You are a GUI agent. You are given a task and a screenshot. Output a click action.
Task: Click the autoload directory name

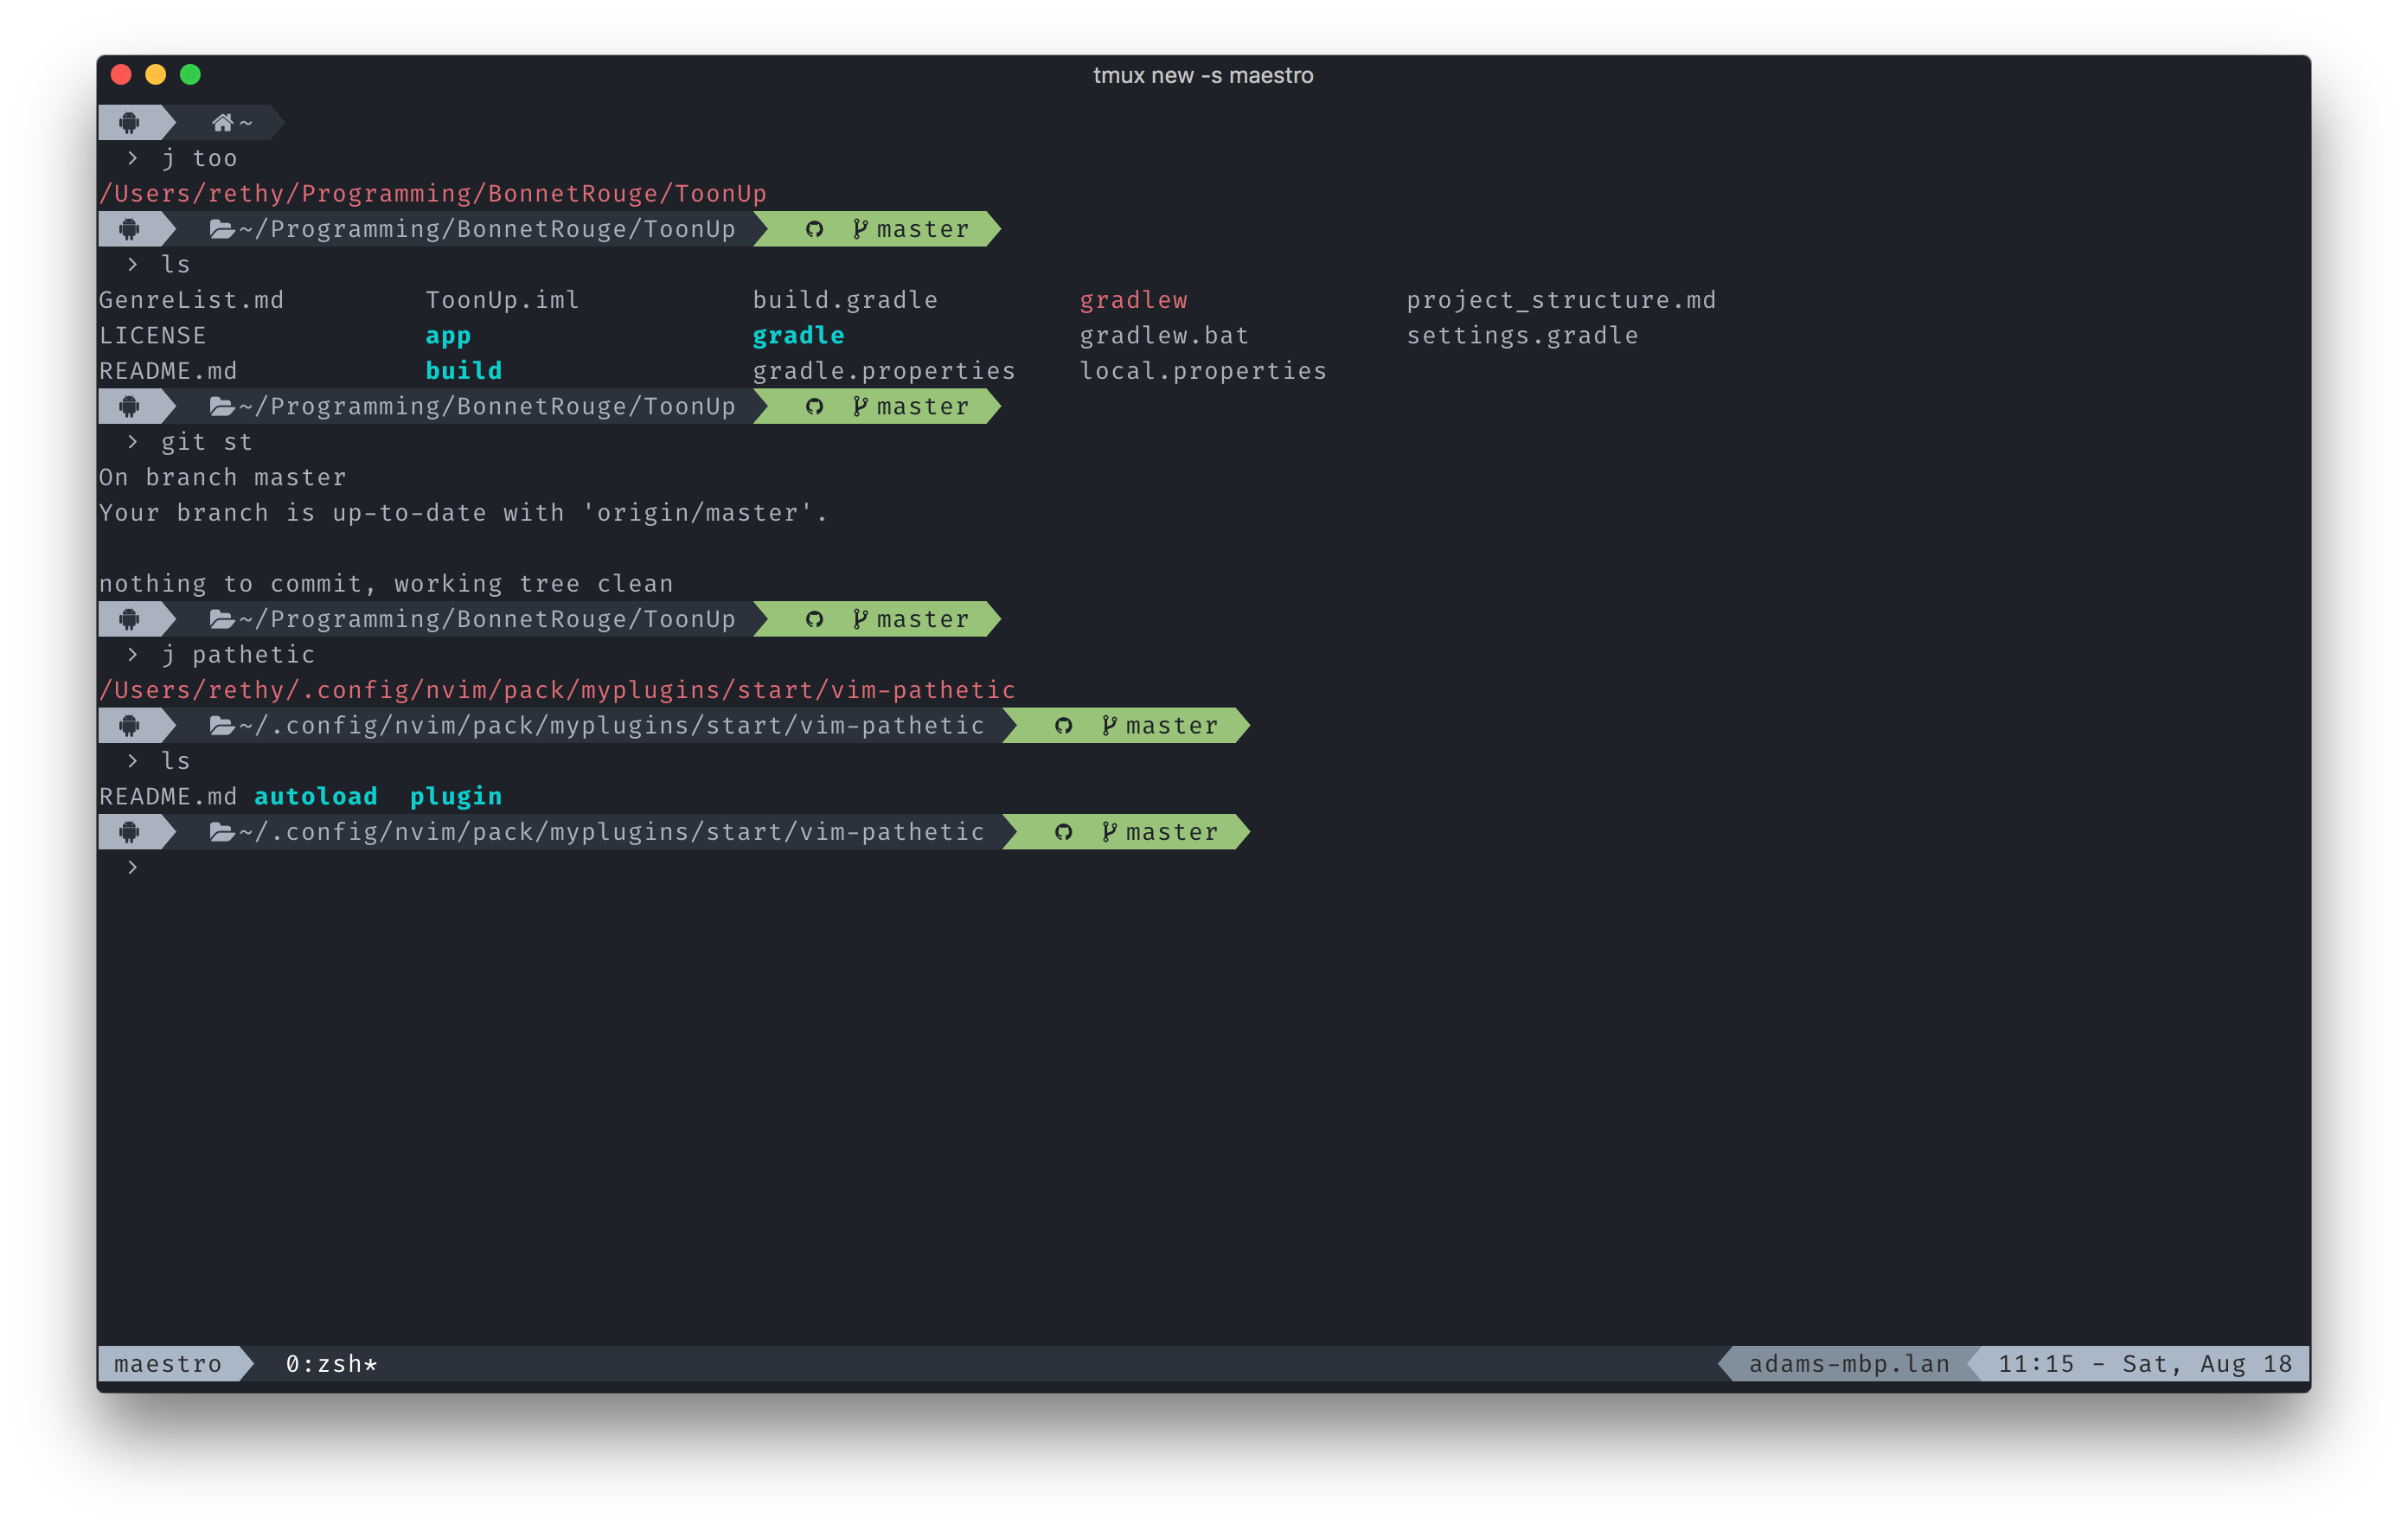(x=316, y=797)
